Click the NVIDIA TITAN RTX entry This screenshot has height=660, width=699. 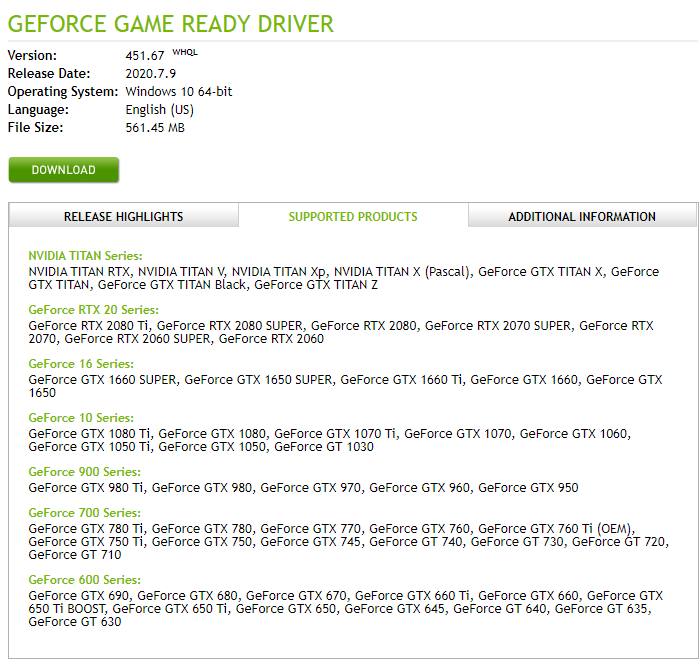[x=79, y=271]
